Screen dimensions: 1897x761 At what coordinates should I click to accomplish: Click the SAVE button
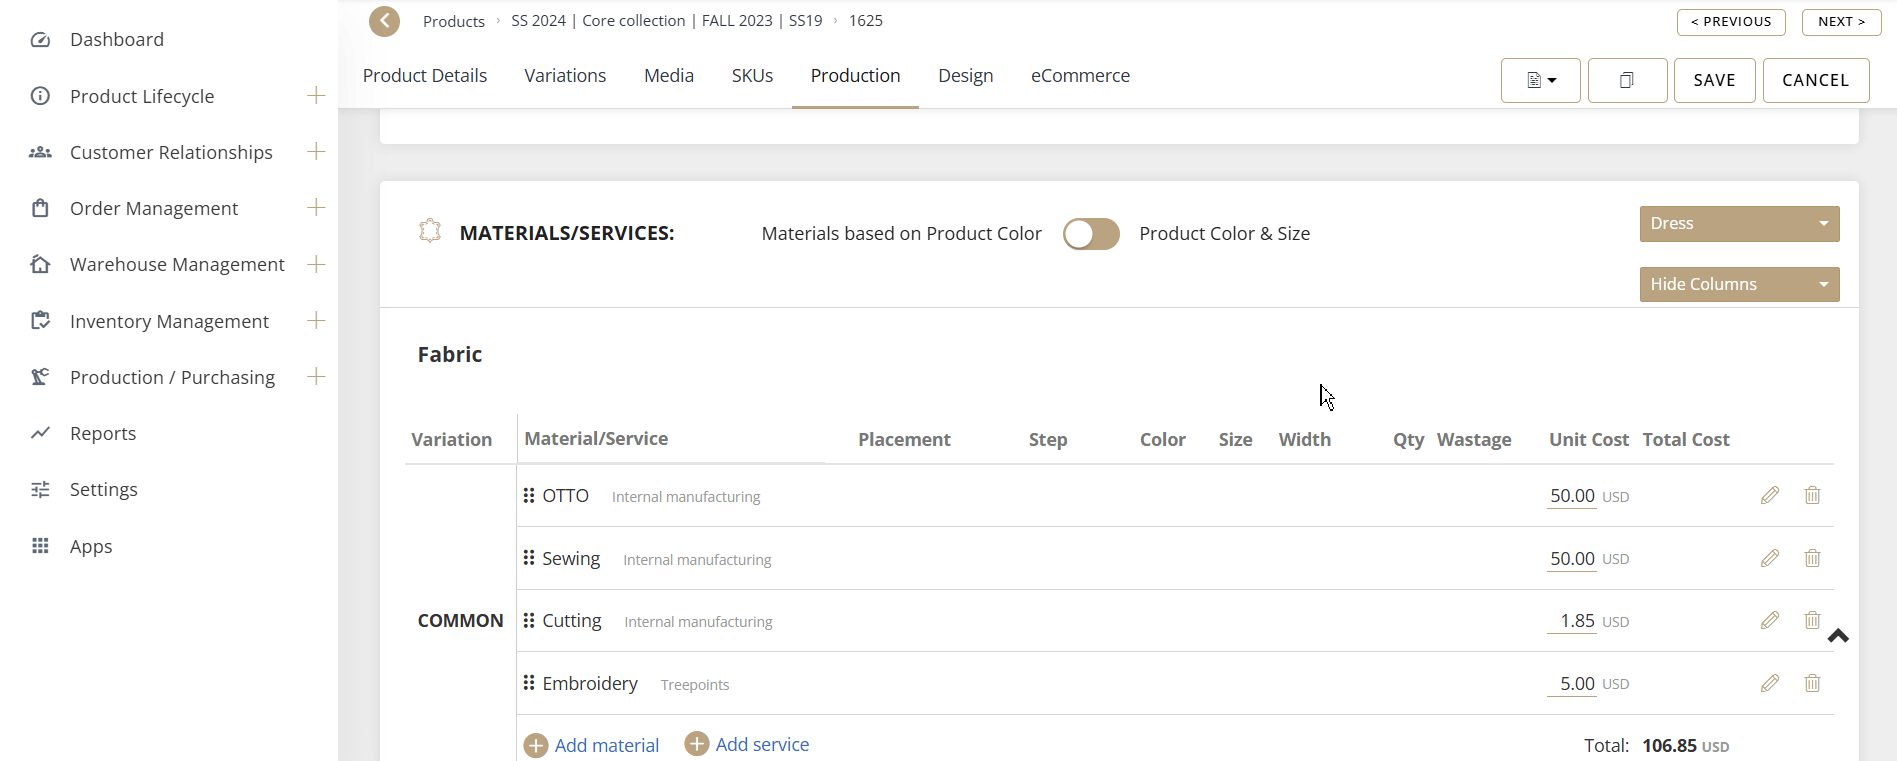point(1713,80)
